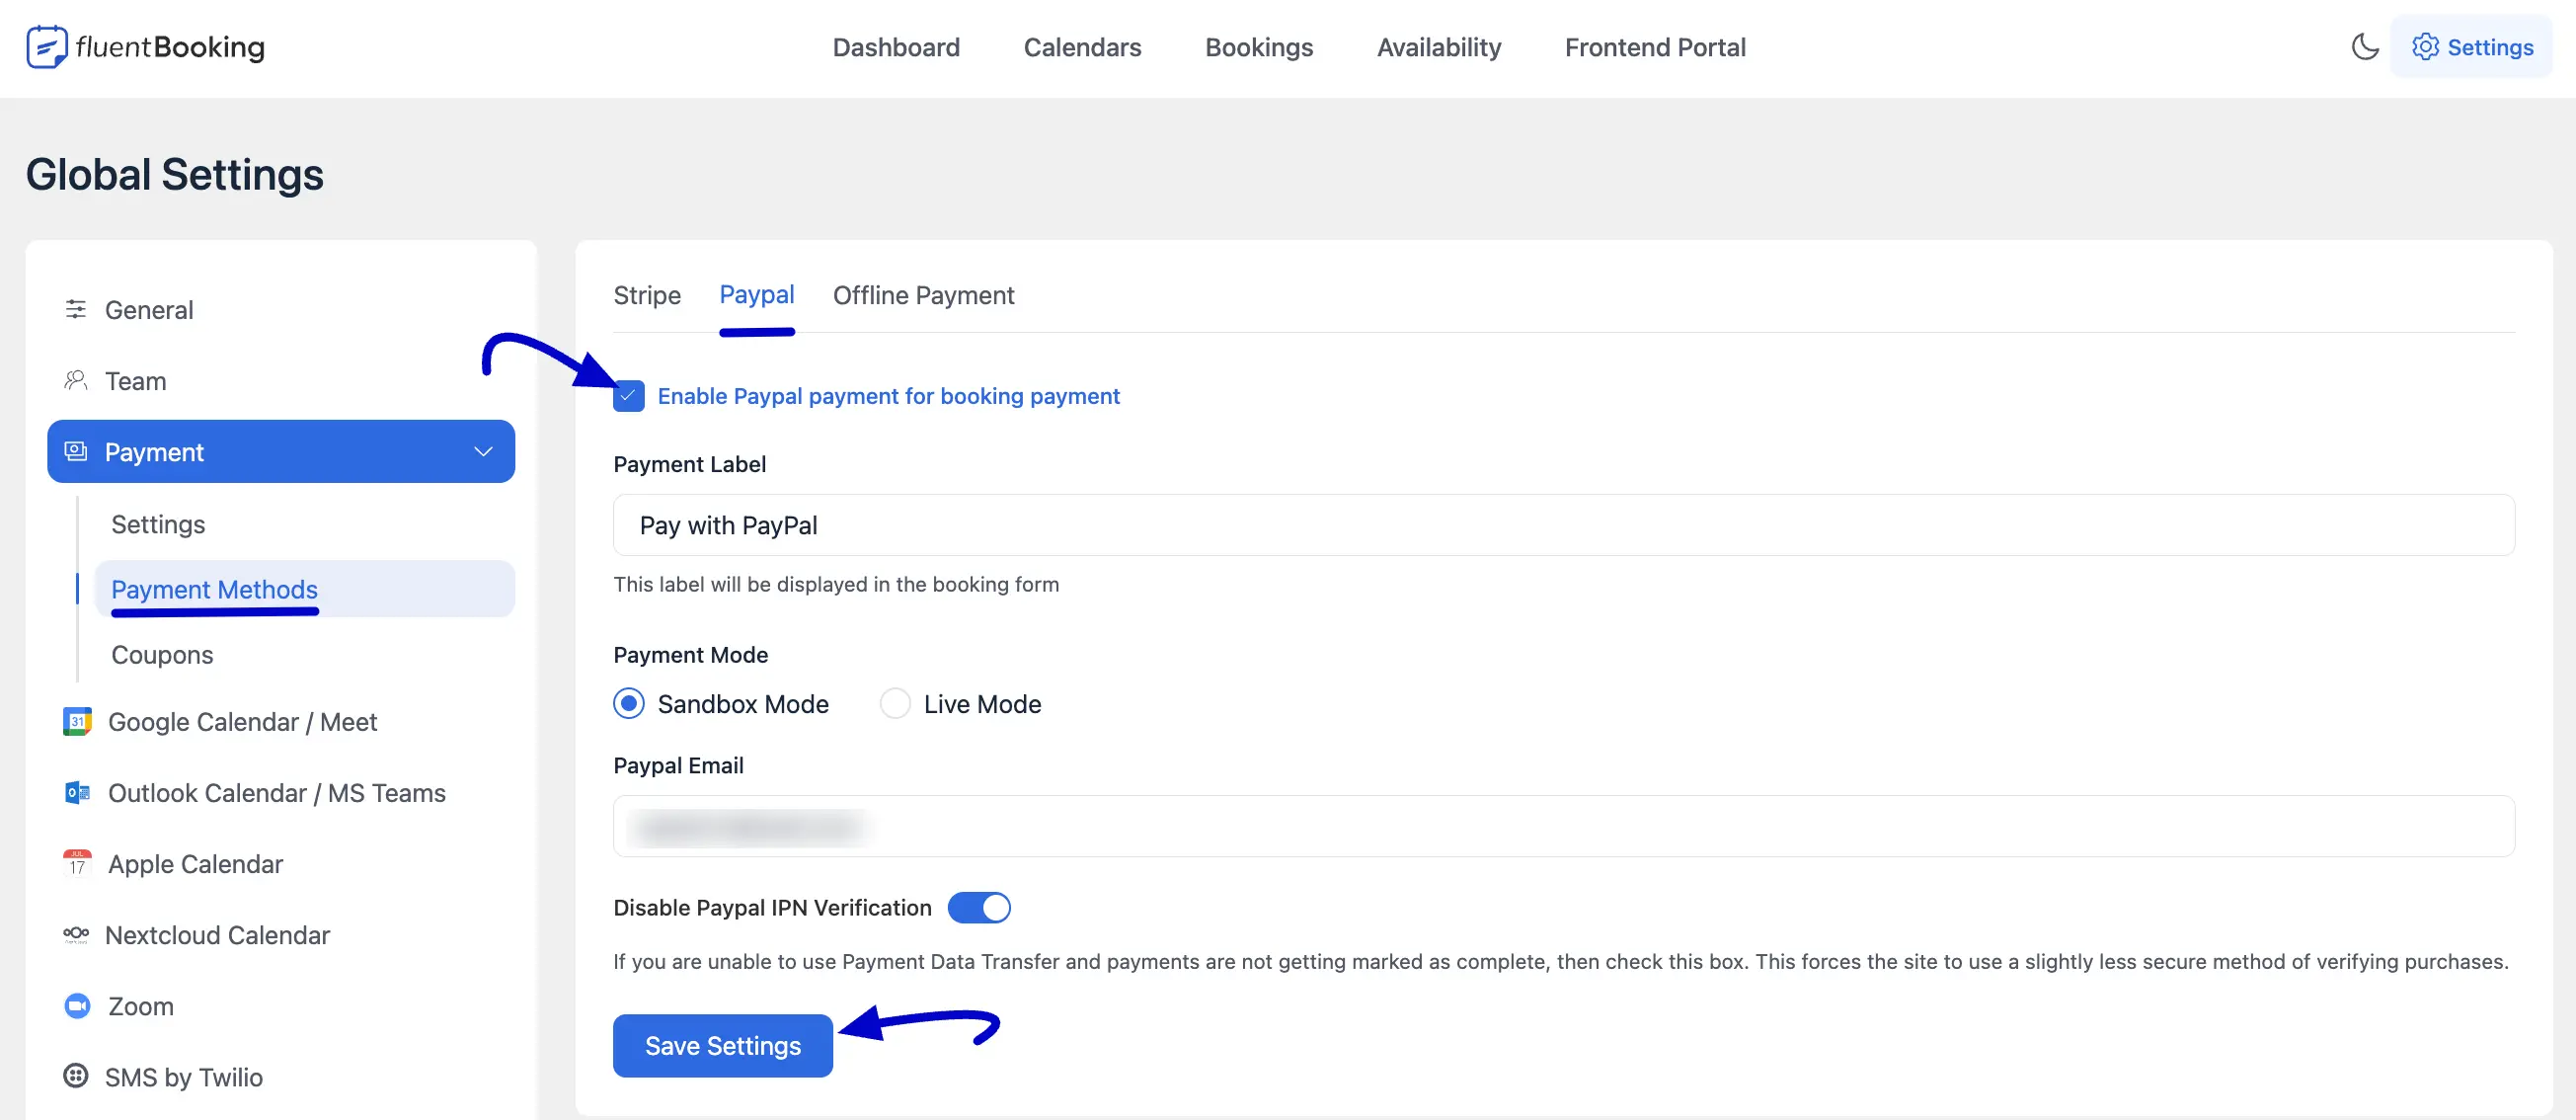Open Apple Calendar settings
2576x1120 pixels.
click(281, 863)
